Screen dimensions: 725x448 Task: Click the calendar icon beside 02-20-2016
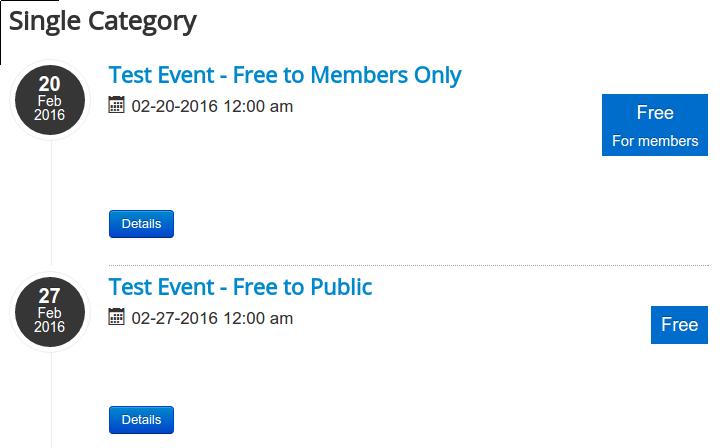tap(116, 104)
